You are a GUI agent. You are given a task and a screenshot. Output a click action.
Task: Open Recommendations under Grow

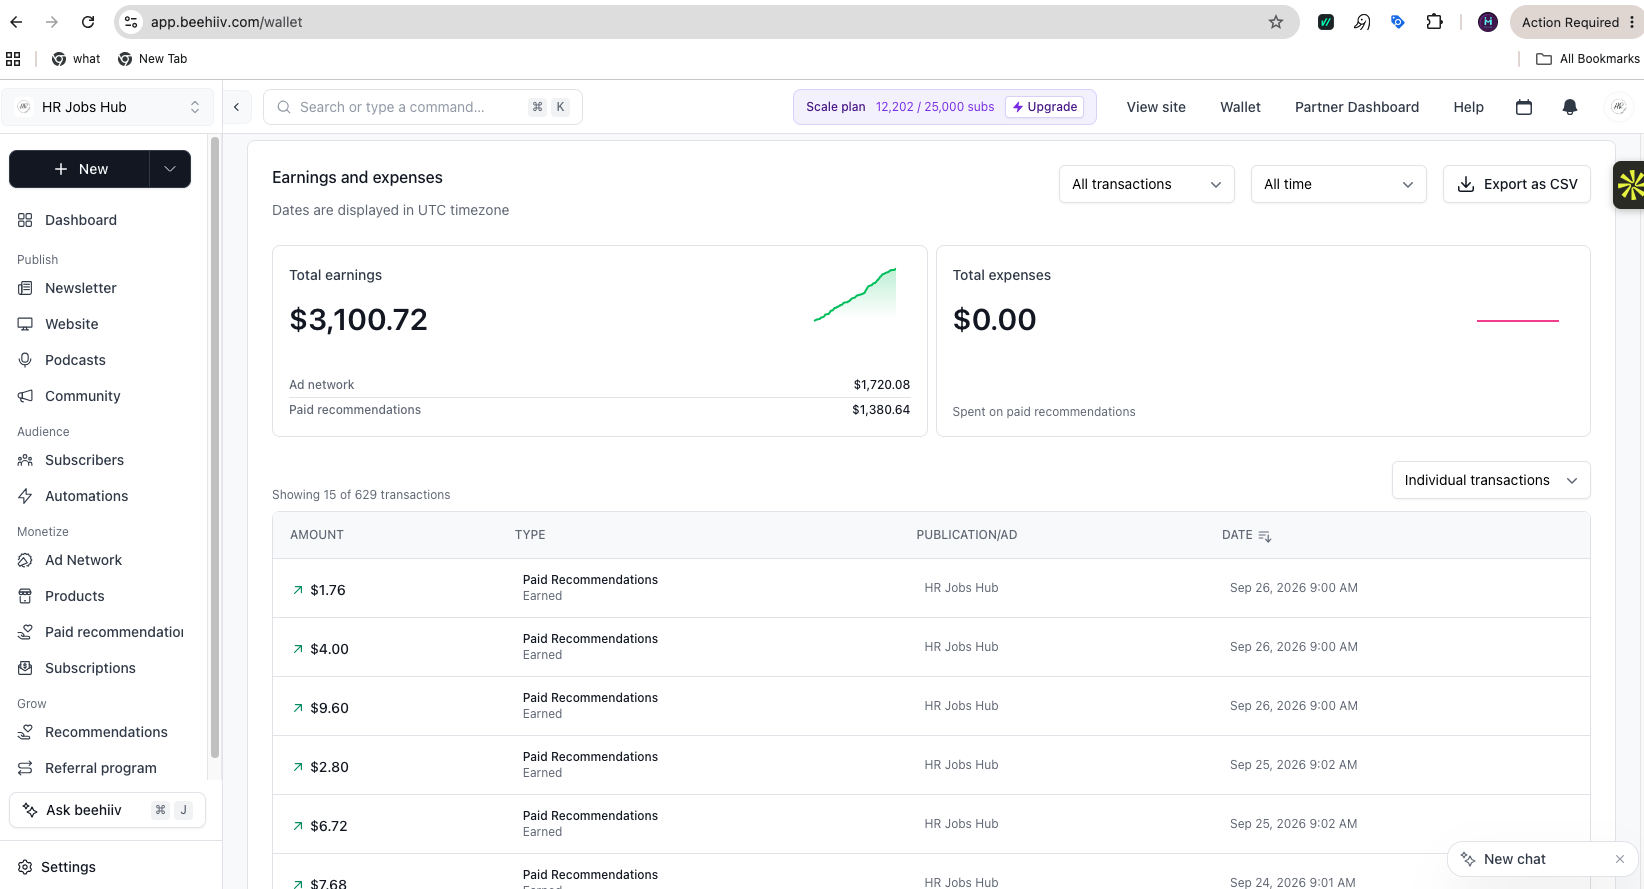(x=93, y=732)
